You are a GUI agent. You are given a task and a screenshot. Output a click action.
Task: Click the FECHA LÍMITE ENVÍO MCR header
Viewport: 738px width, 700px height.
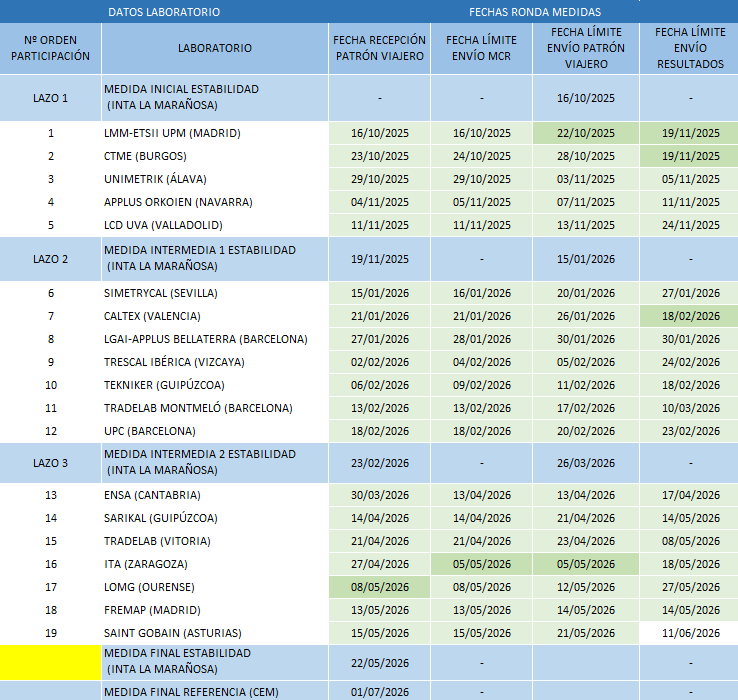(481, 48)
